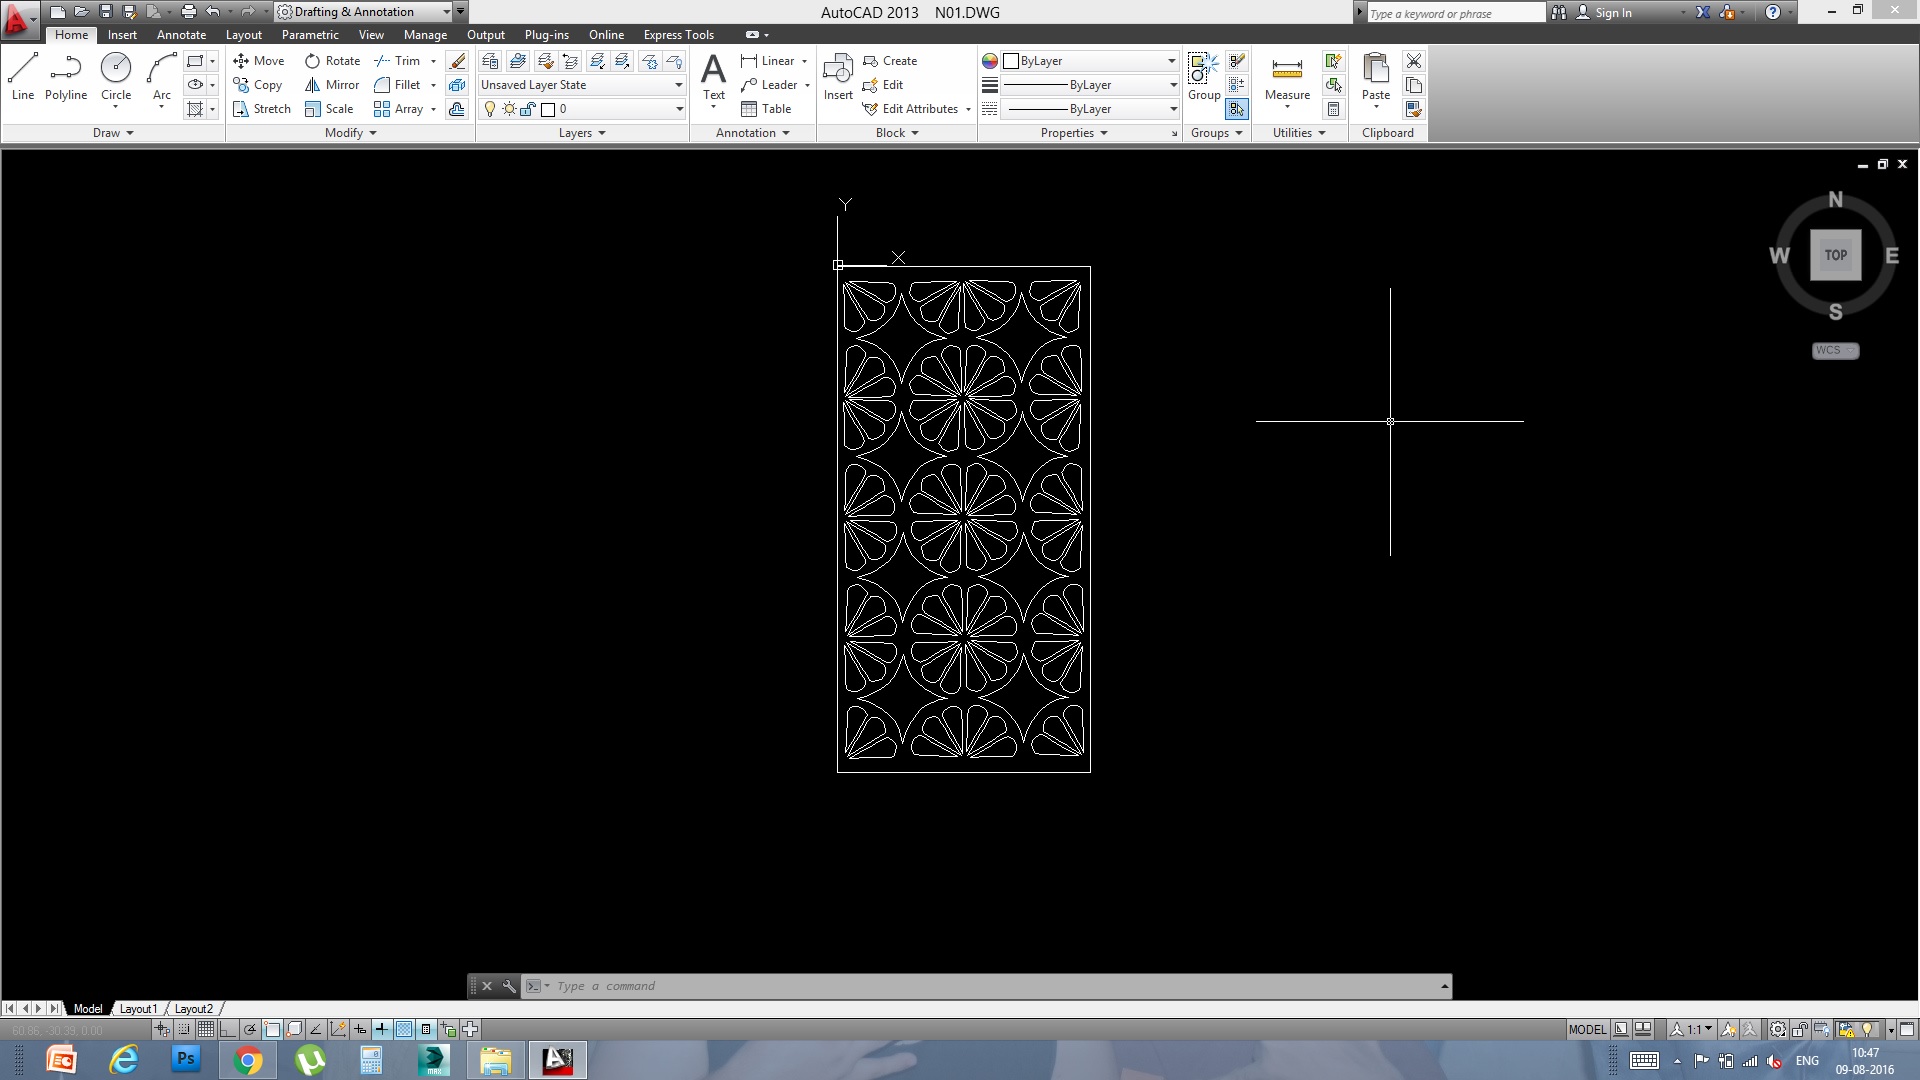The height and width of the screenshot is (1080, 1920).
Task: Open the ByLayer object color dropdown
Action: click(1091, 61)
